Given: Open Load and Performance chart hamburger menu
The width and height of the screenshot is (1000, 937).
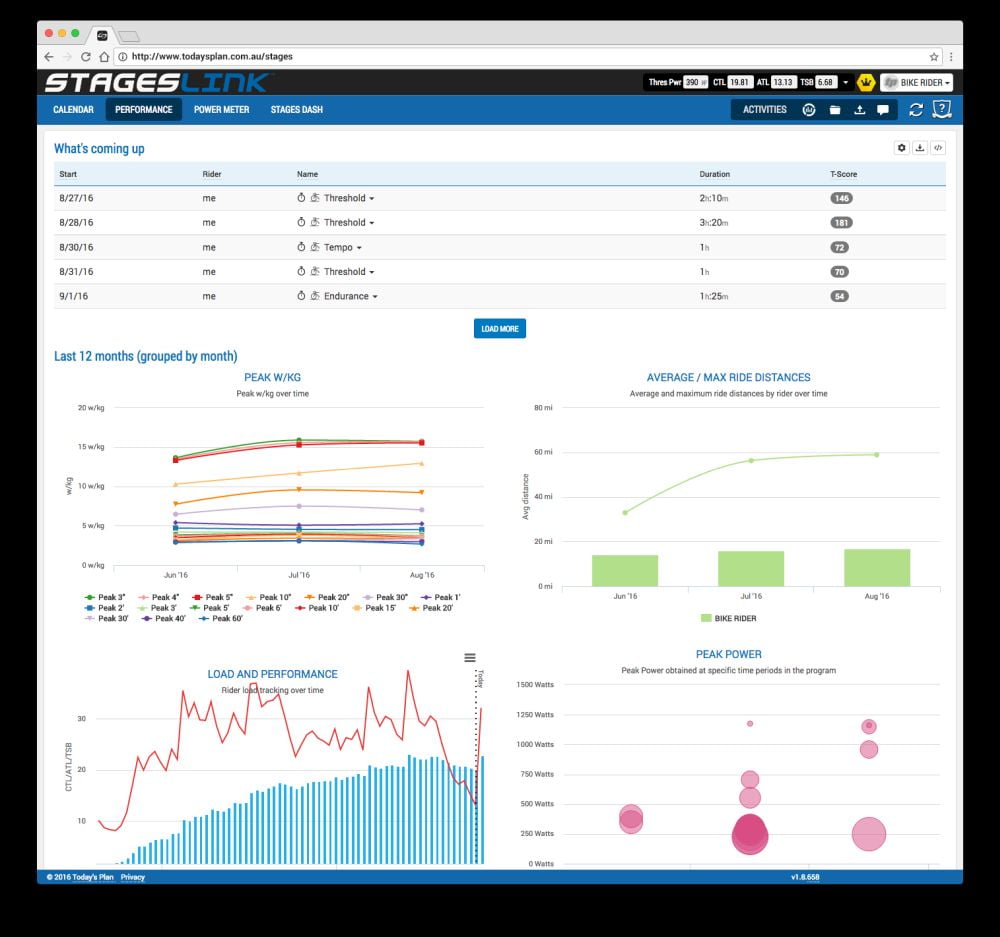Looking at the screenshot, I should [x=470, y=657].
